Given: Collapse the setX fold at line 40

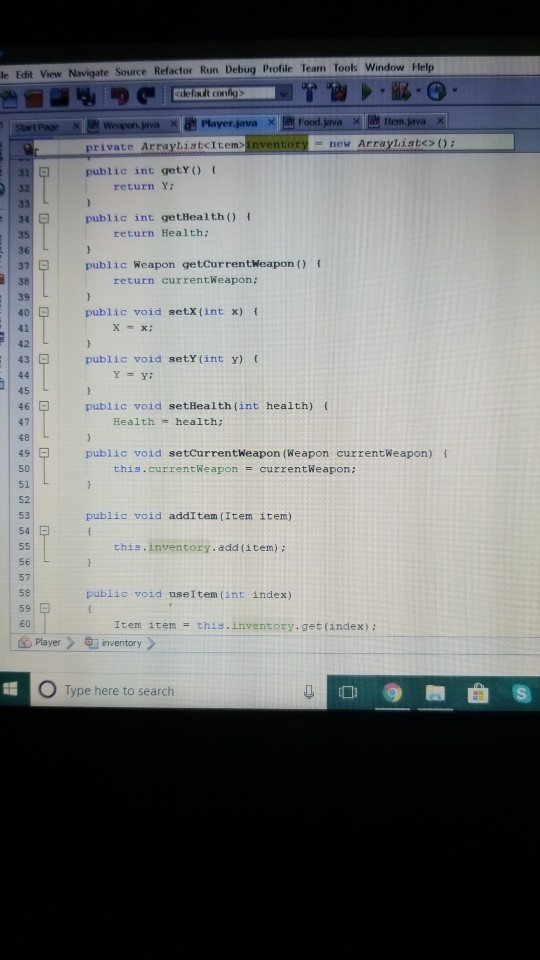Looking at the screenshot, I should [x=44, y=312].
